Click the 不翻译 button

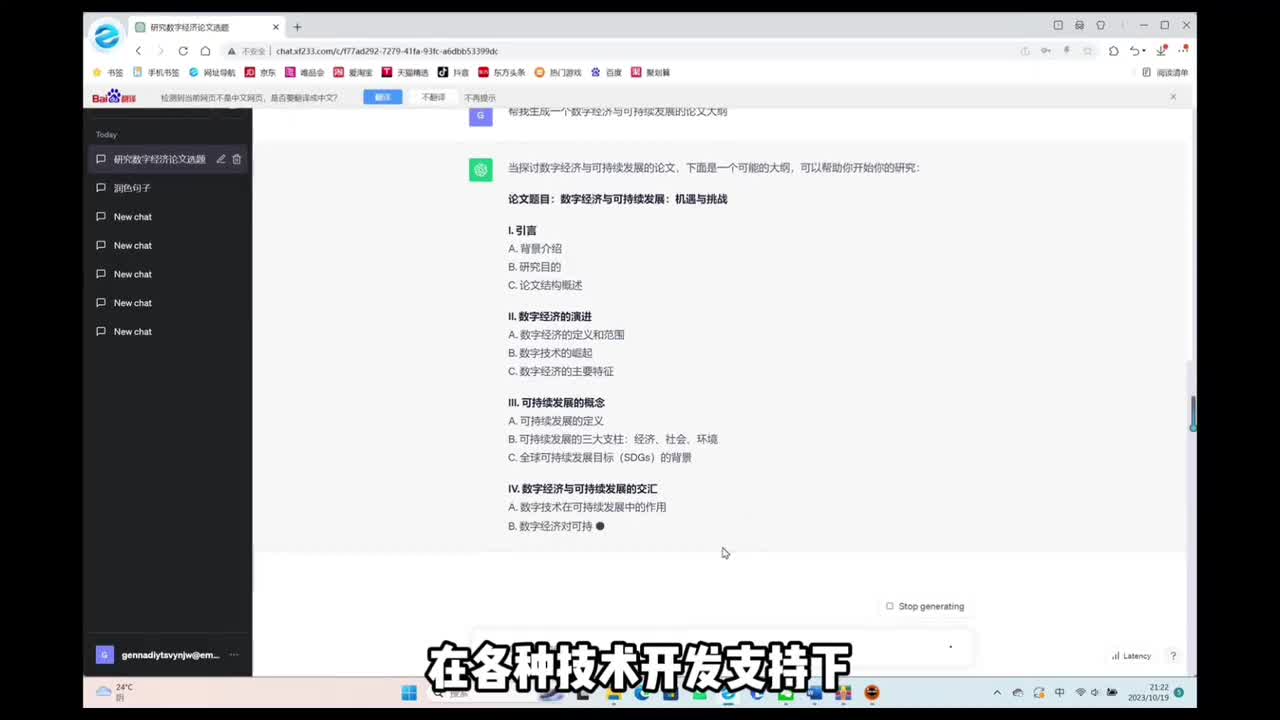click(x=433, y=97)
